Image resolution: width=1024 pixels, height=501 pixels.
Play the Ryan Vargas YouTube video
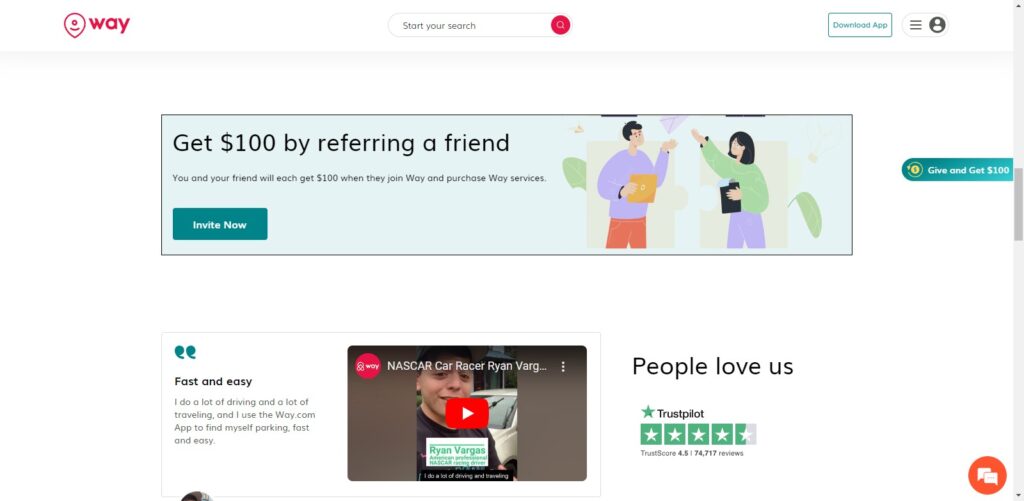(467, 413)
